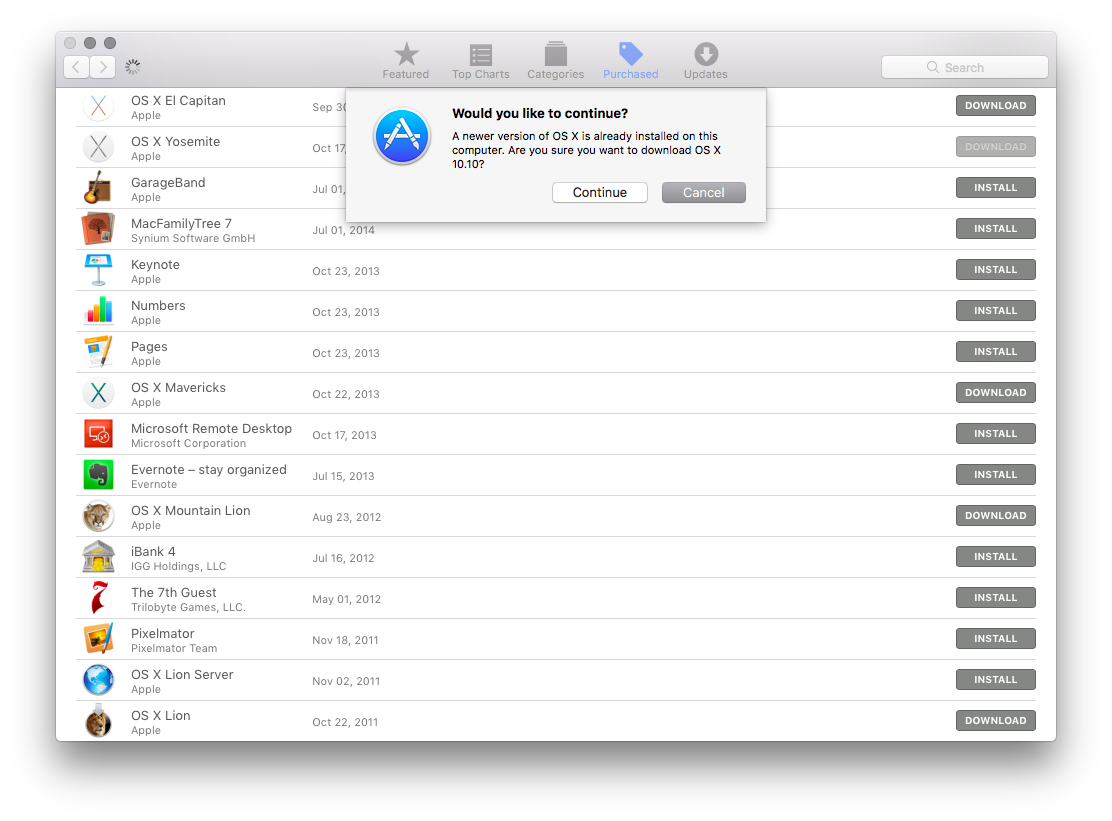Click 'Trilobyte Games, LLC.' developer name
1112x821 pixels.
point(188,608)
